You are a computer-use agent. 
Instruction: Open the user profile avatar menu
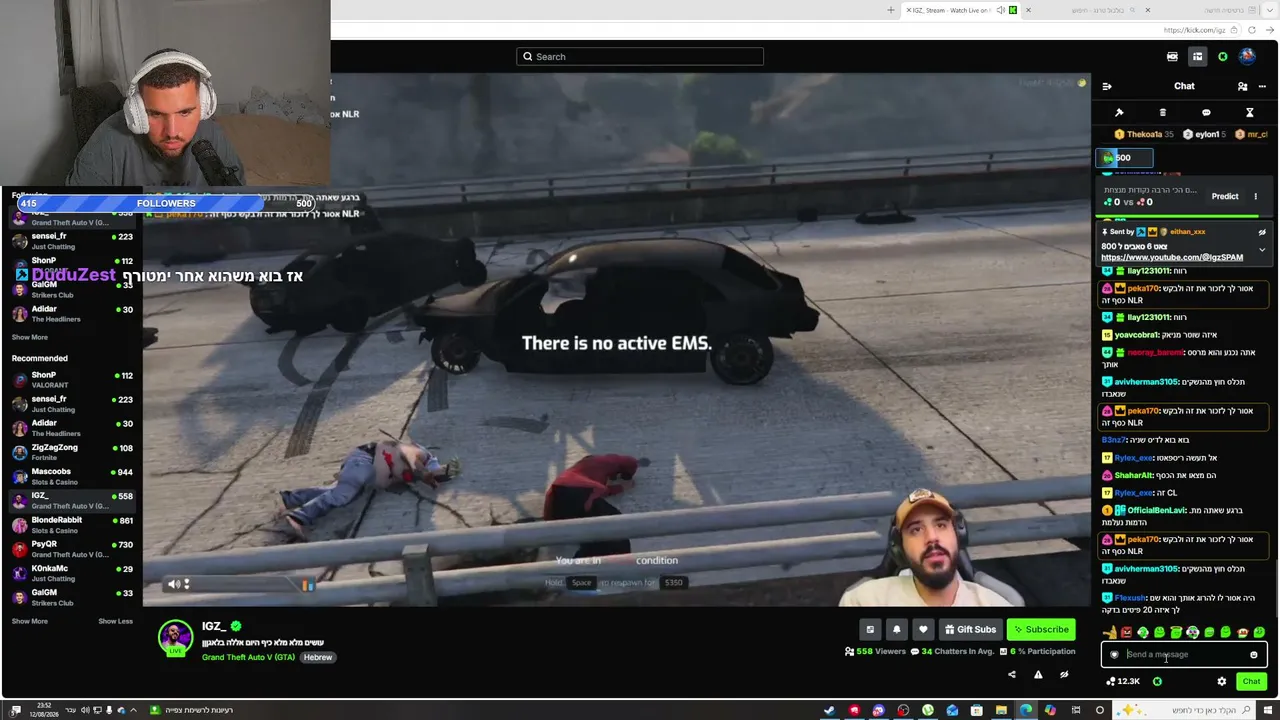[1247, 57]
